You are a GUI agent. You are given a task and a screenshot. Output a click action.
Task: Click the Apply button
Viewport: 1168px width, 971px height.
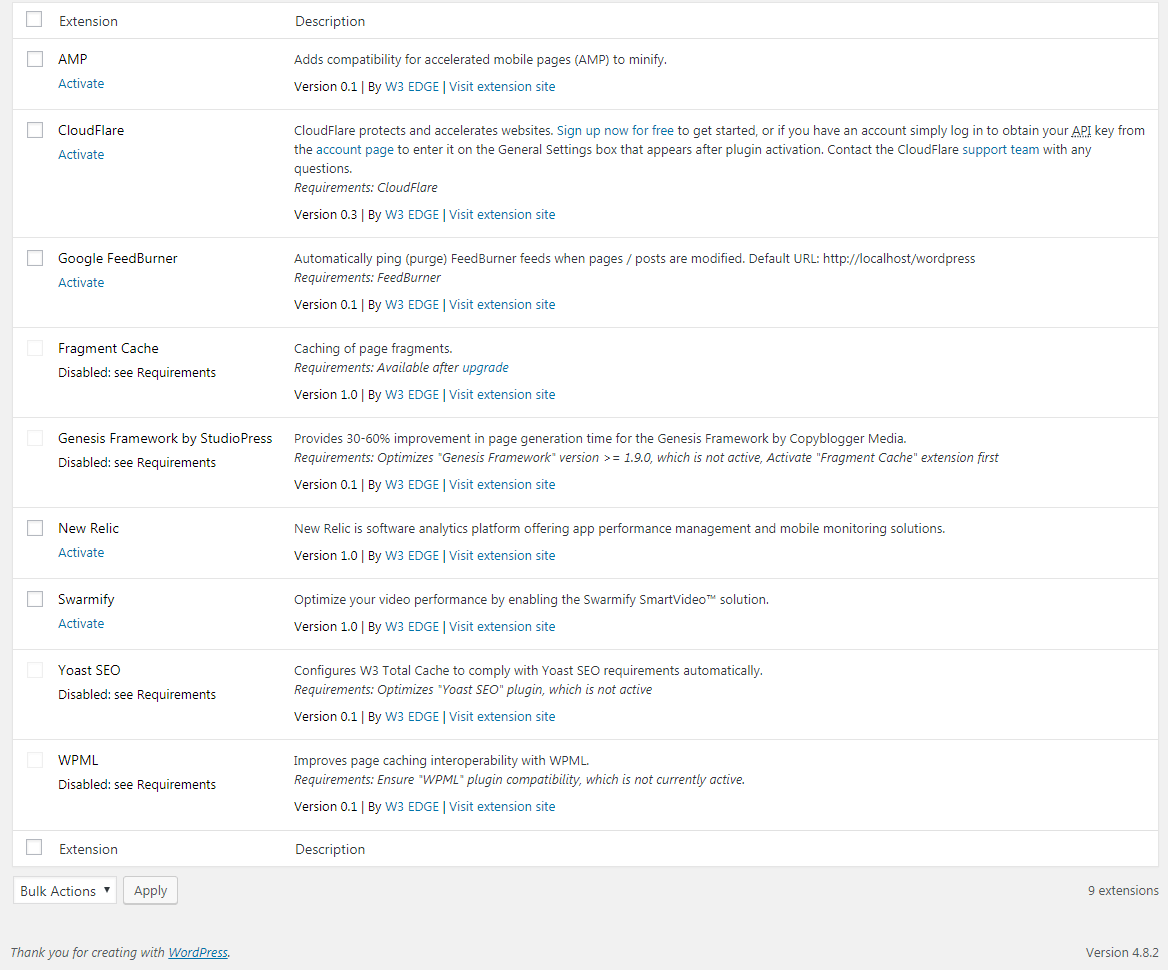pos(150,891)
